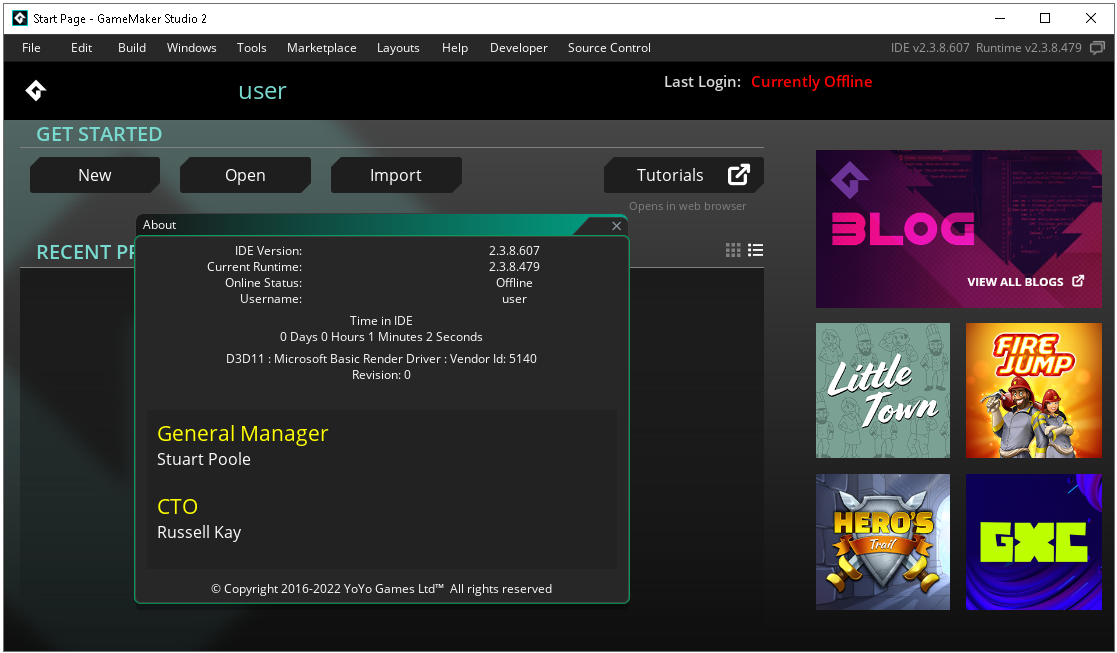Image resolution: width=1117 pixels, height=653 pixels.
Task: Open the Blog banner to view all blogs
Action: tap(959, 229)
